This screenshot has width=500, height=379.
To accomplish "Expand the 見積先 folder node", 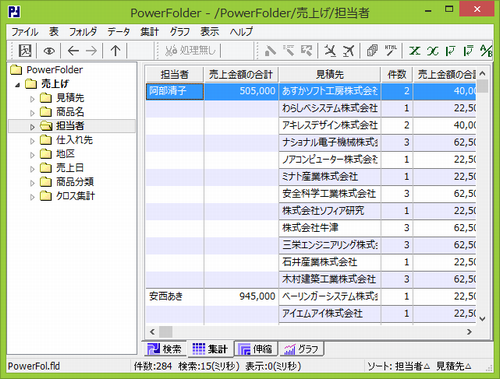I will click(x=32, y=99).
